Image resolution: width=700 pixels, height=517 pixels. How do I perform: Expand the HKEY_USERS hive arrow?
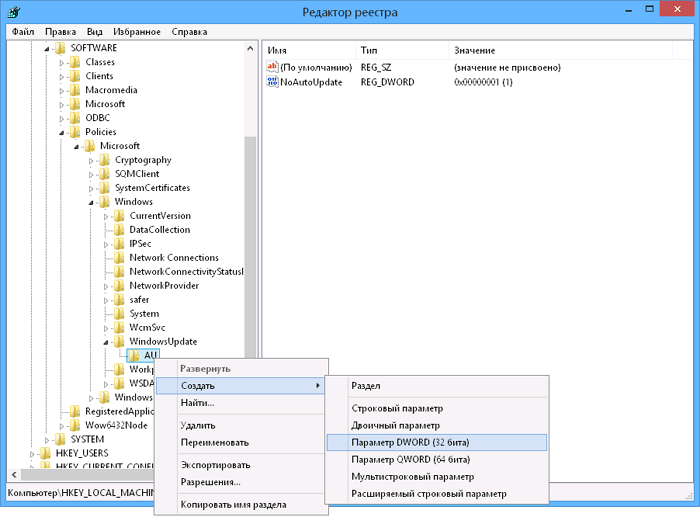click(x=32, y=454)
